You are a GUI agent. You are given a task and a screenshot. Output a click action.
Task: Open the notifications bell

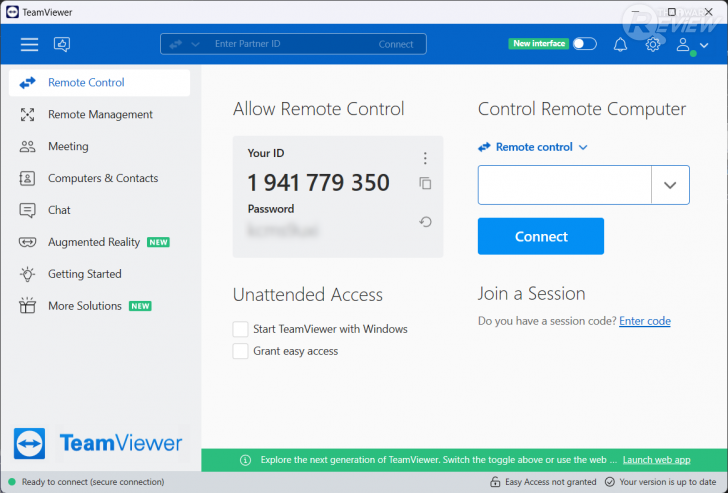[620, 45]
